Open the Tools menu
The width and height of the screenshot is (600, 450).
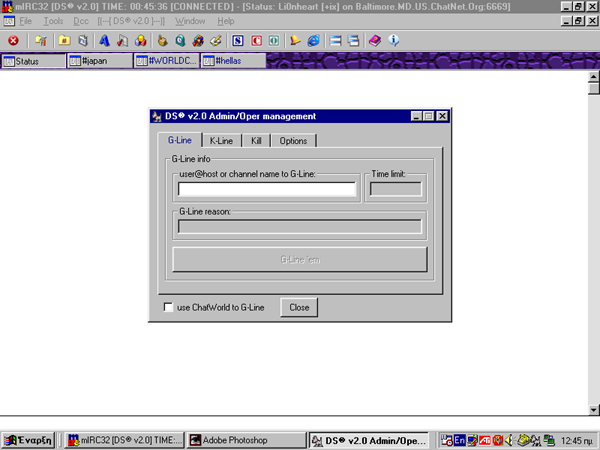tap(53, 21)
